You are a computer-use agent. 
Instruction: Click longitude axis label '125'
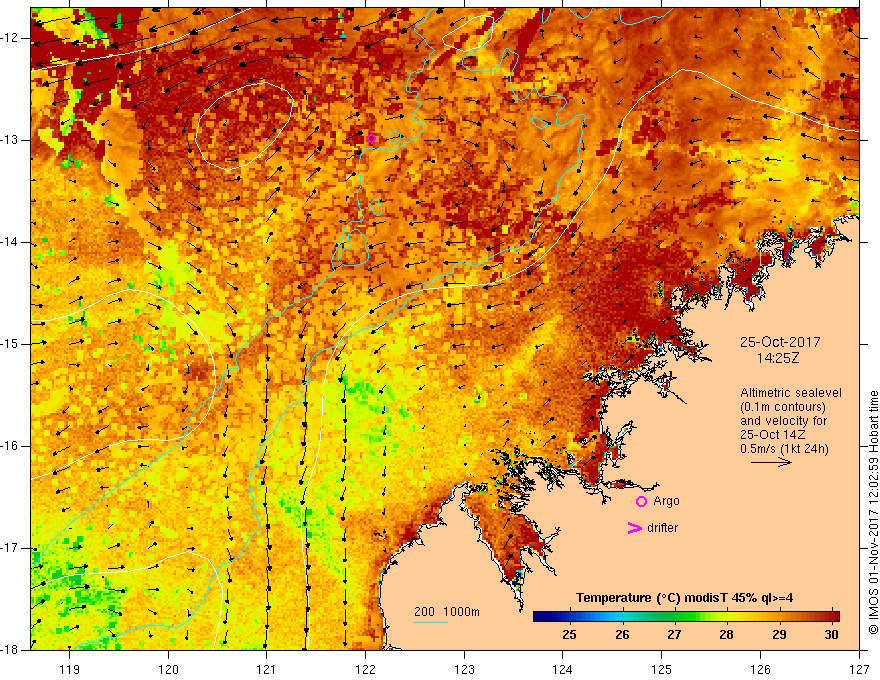(x=662, y=669)
